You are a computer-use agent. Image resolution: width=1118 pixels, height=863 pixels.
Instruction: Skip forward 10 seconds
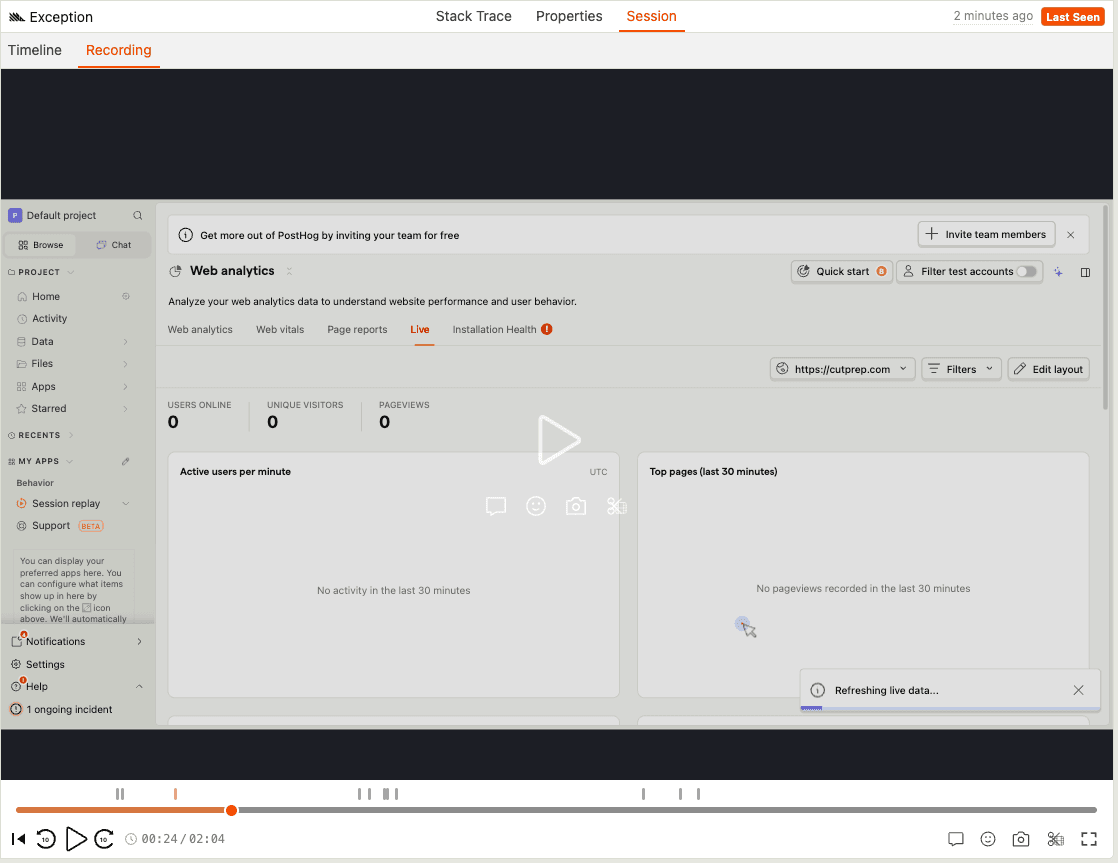click(x=104, y=839)
